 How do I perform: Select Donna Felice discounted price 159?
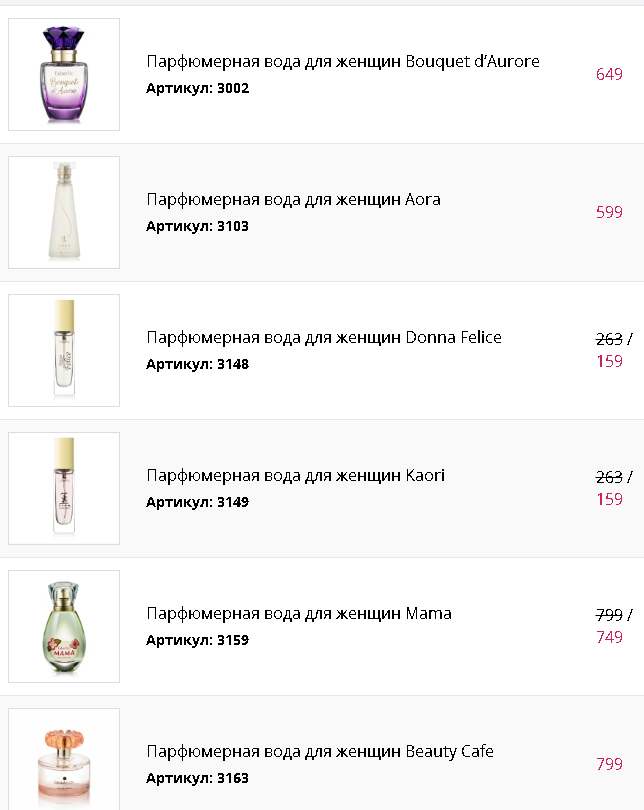[609, 361]
